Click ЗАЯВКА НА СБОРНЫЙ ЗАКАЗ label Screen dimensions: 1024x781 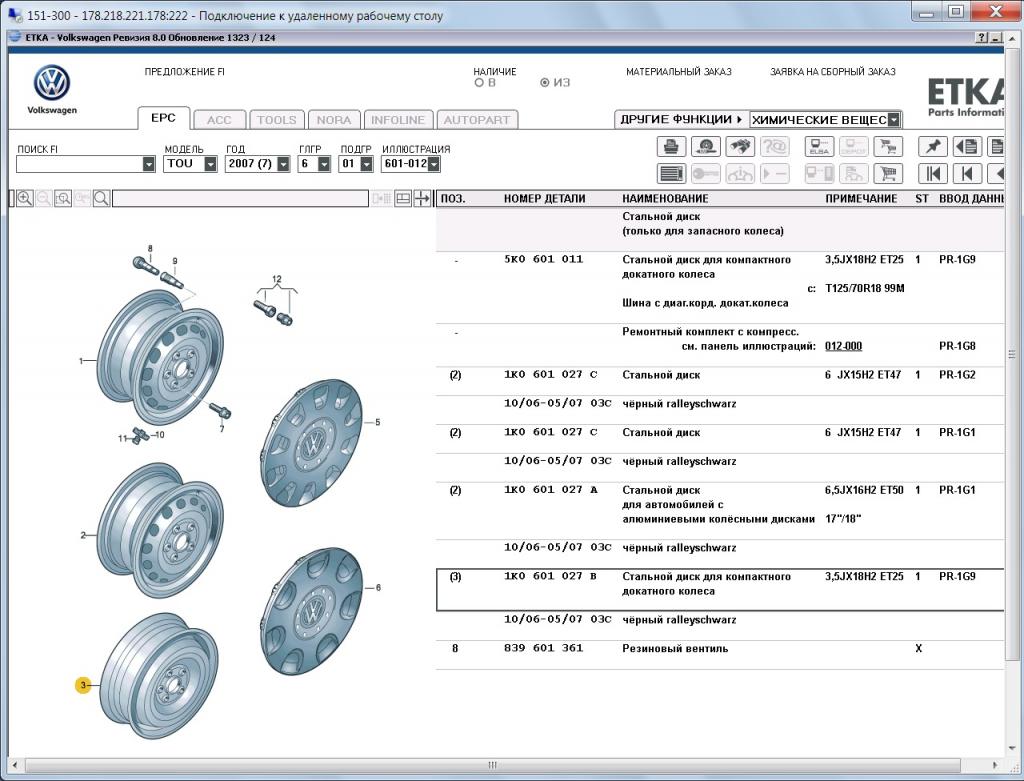(833, 72)
